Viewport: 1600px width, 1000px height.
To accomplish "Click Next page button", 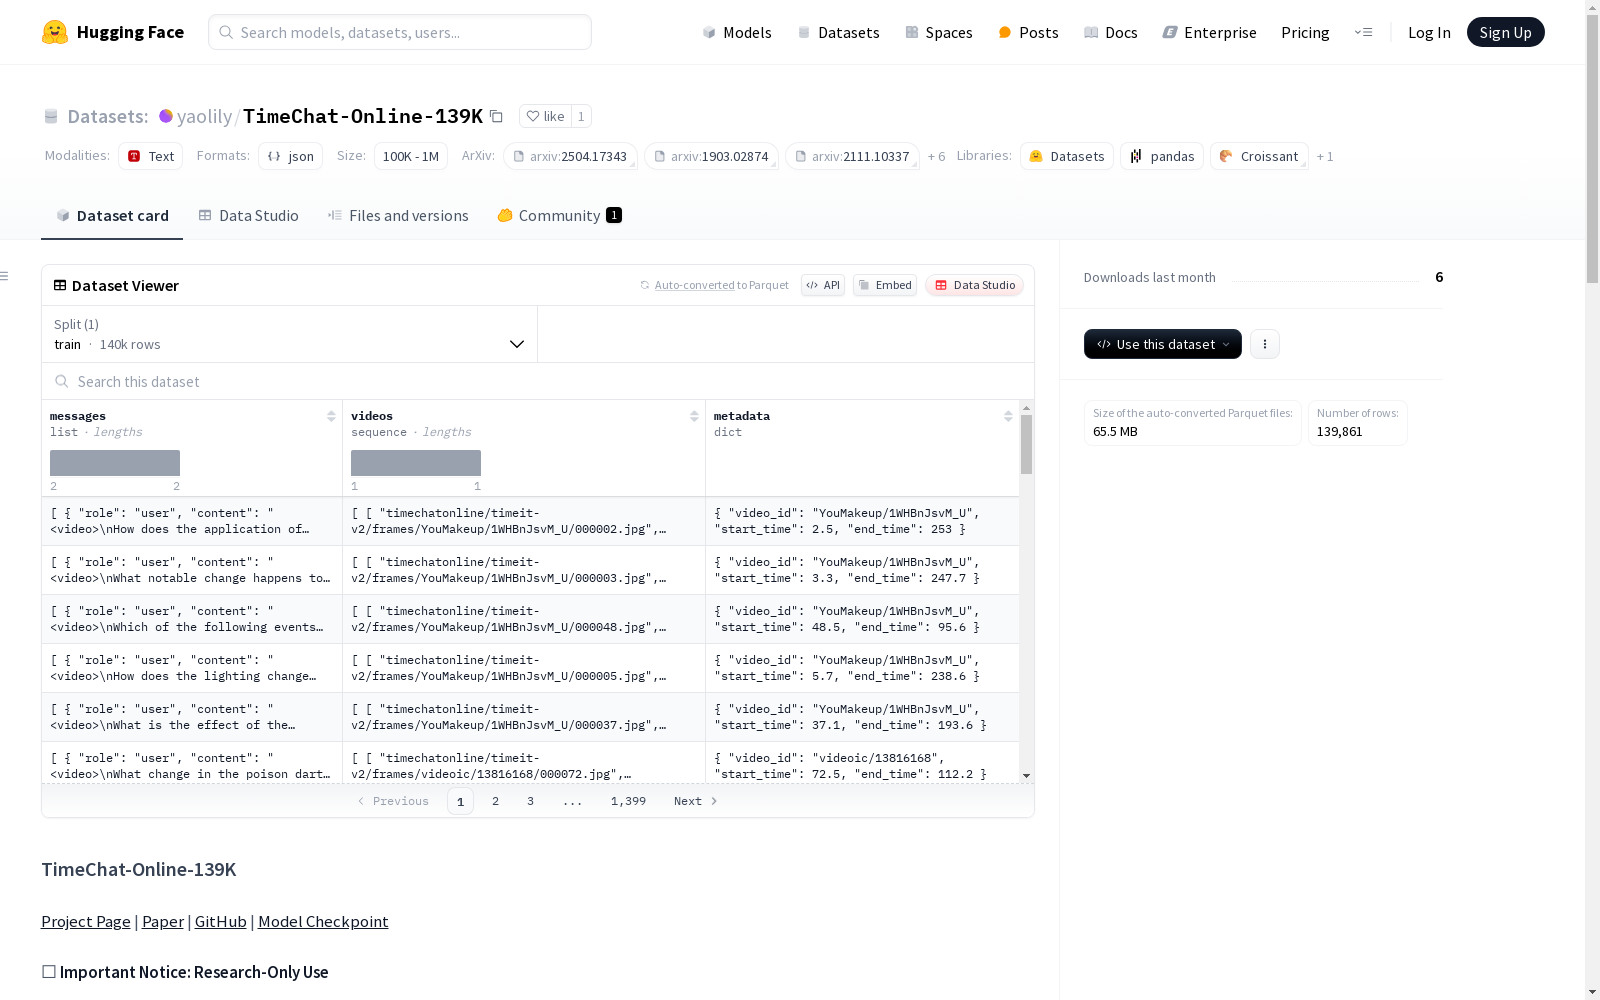I will 696,801.
